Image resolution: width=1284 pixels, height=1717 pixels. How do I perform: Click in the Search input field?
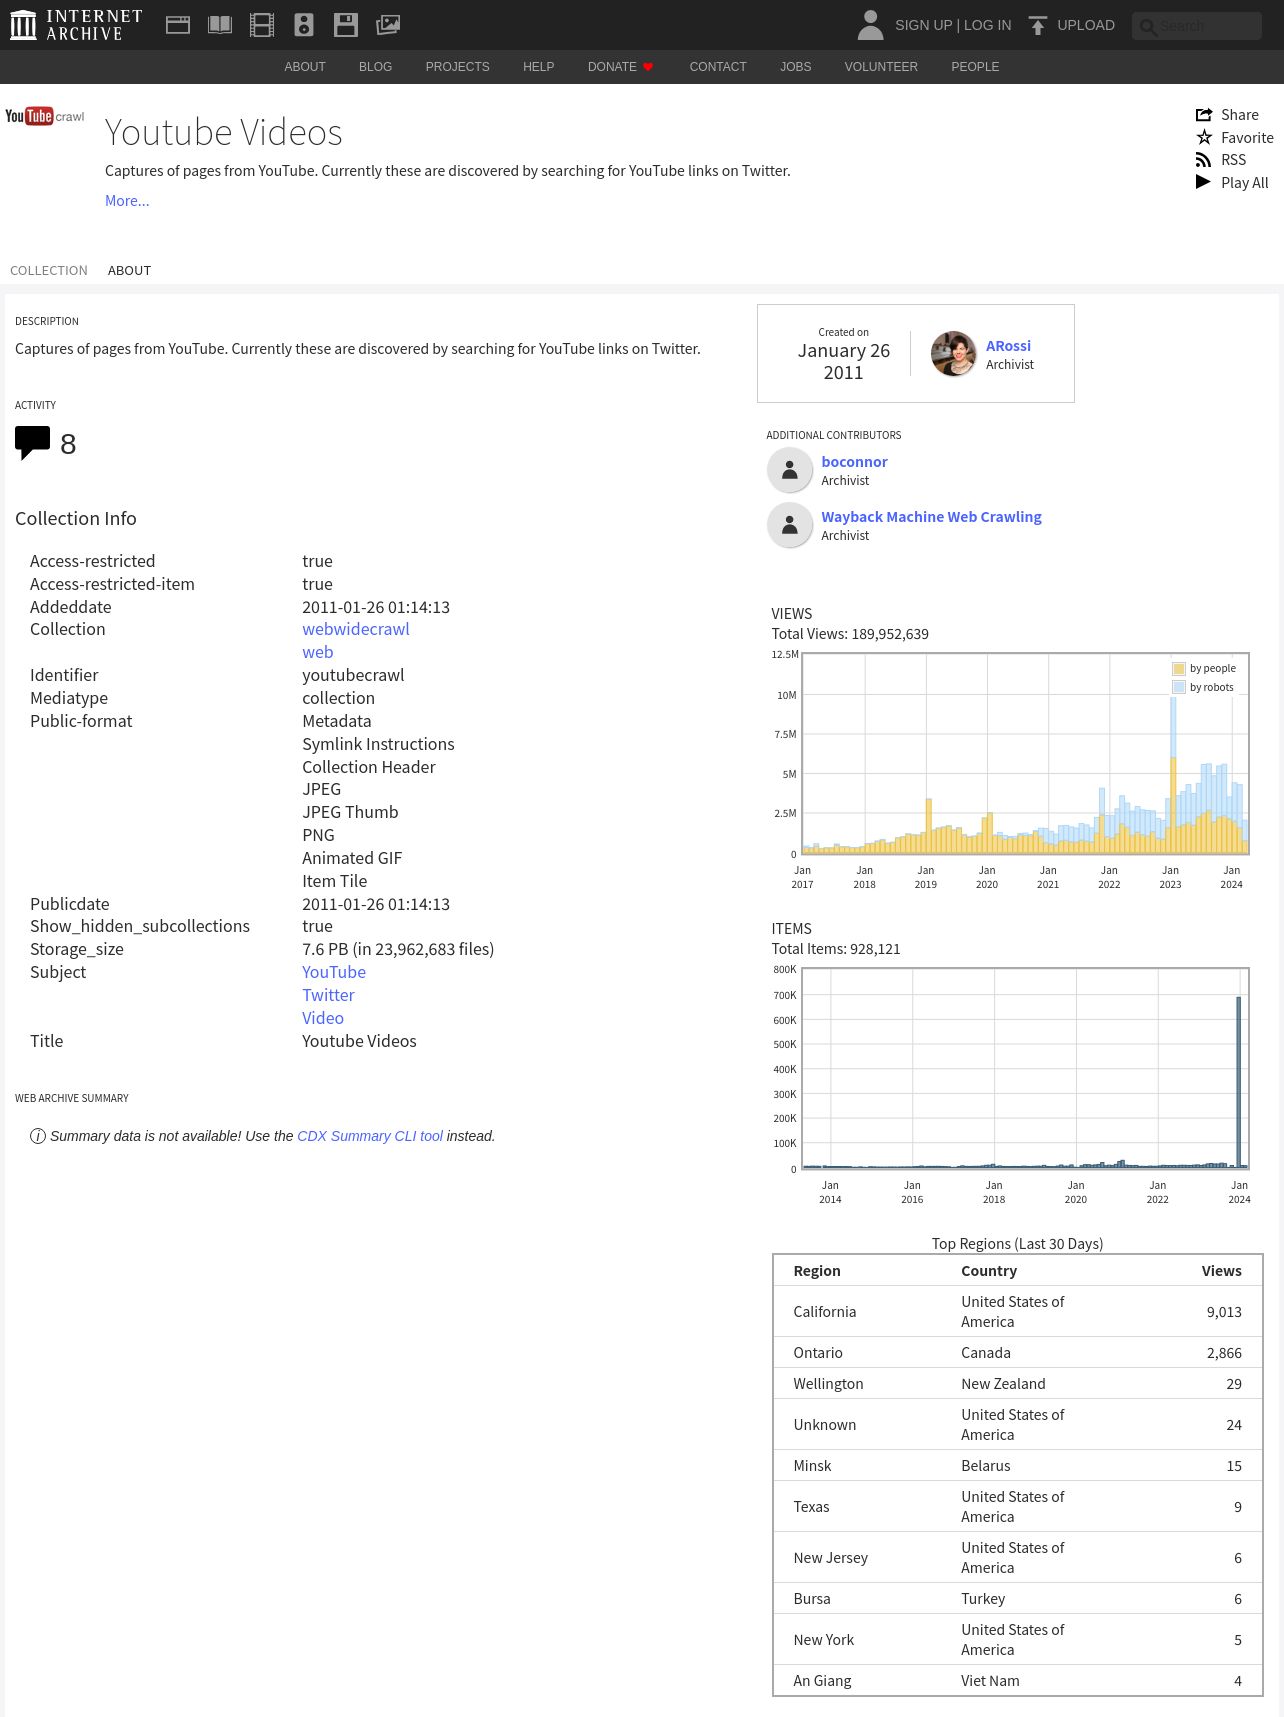pos(1197,26)
